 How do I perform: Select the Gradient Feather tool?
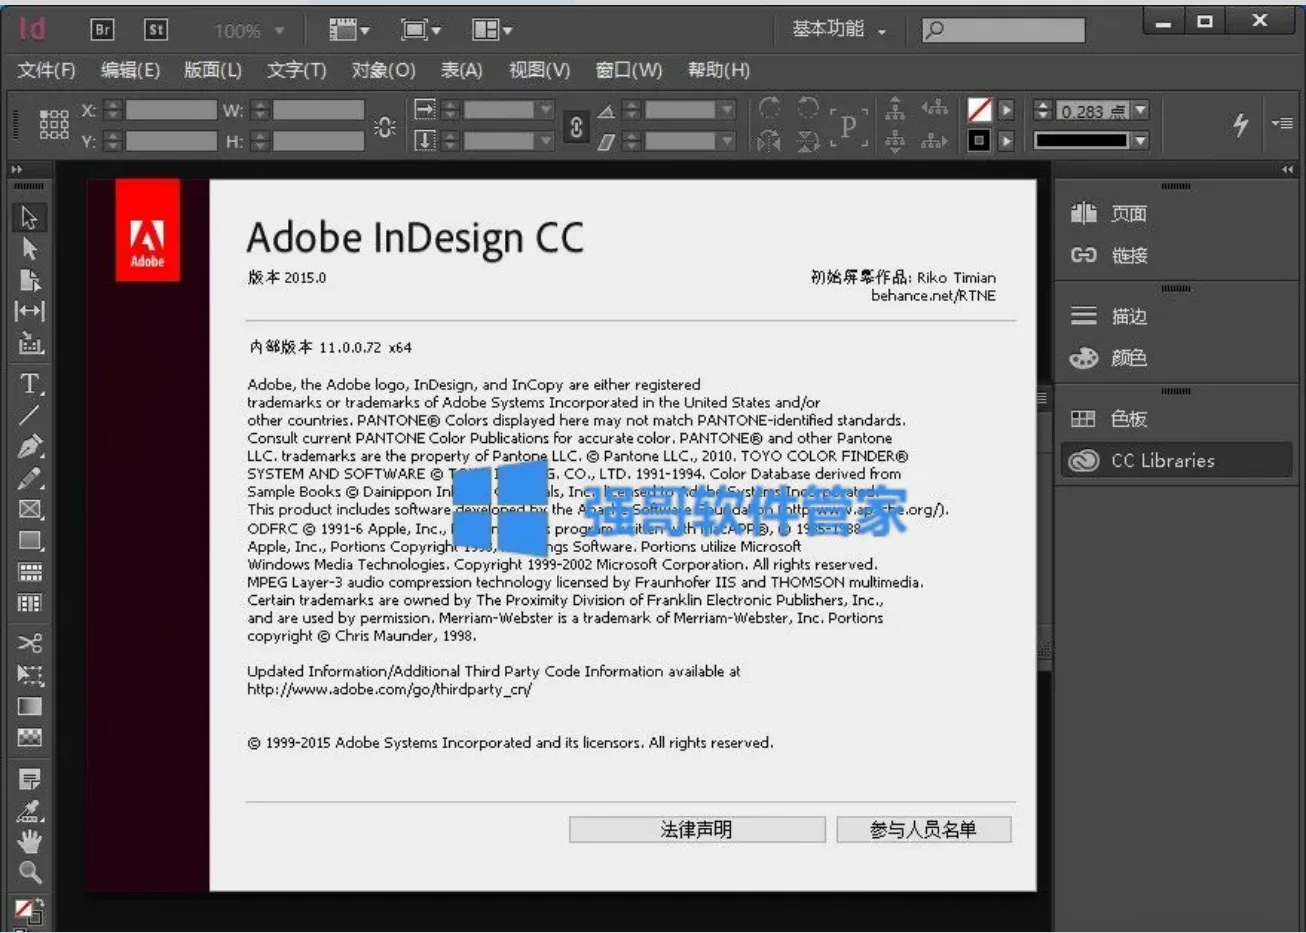[x=30, y=738]
